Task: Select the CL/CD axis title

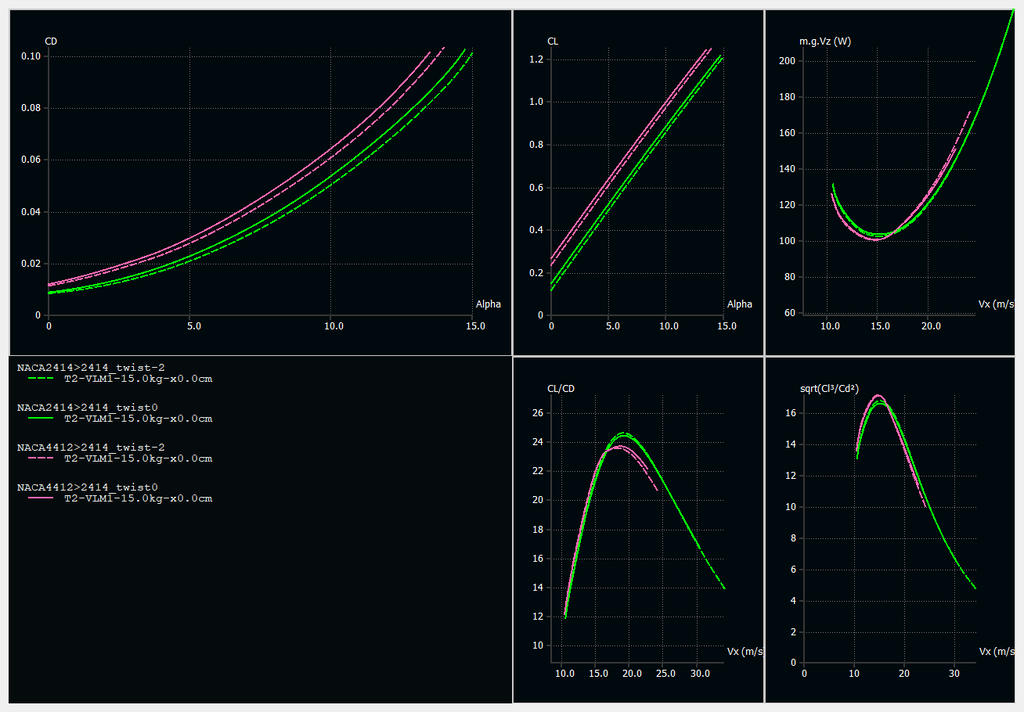Action: point(561,390)
